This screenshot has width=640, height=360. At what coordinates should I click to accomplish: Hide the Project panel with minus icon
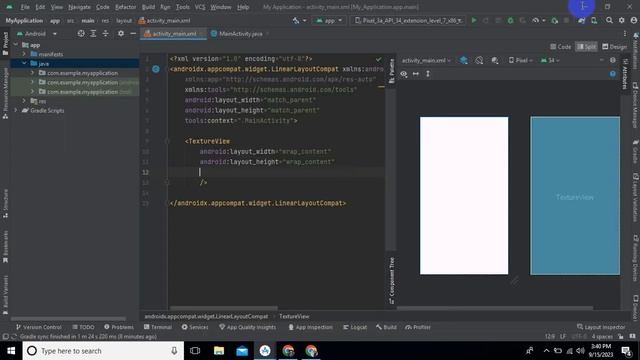(x=133, y=33)
